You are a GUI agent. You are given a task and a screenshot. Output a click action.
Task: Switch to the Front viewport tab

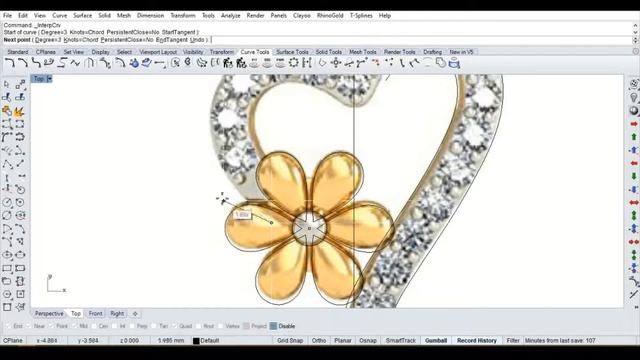[96, 313]
